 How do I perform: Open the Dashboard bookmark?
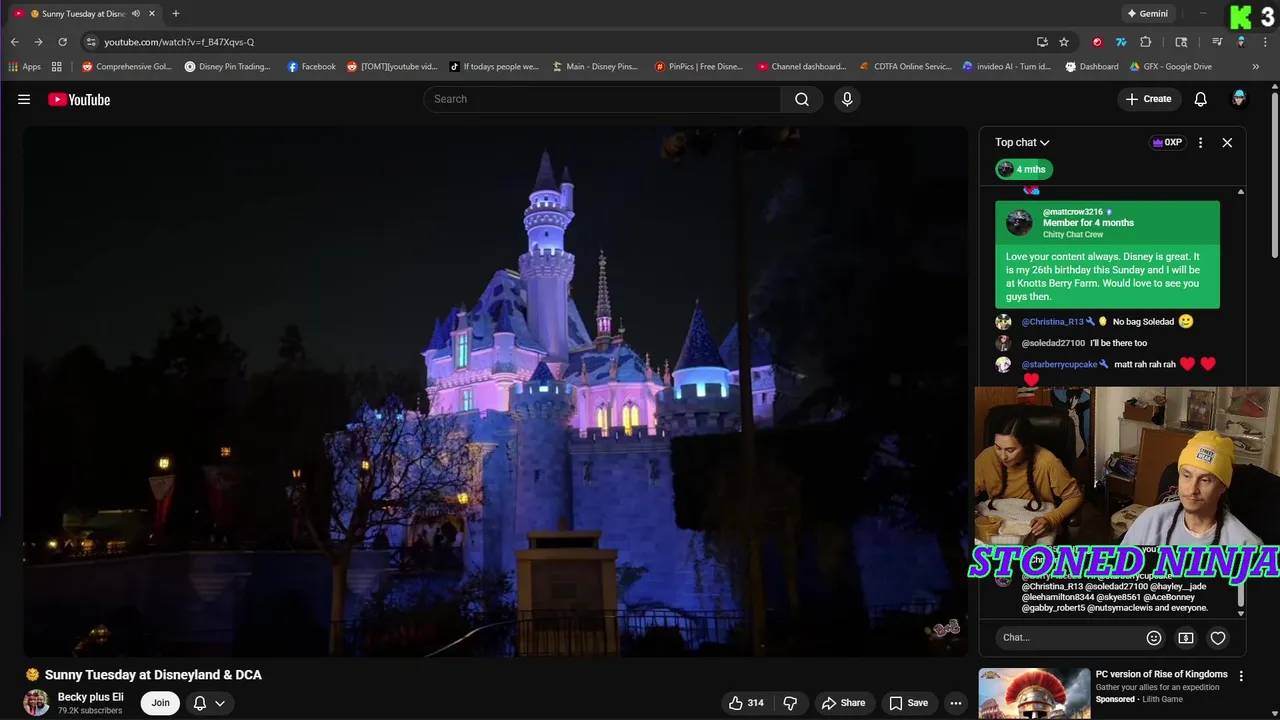1091,67
